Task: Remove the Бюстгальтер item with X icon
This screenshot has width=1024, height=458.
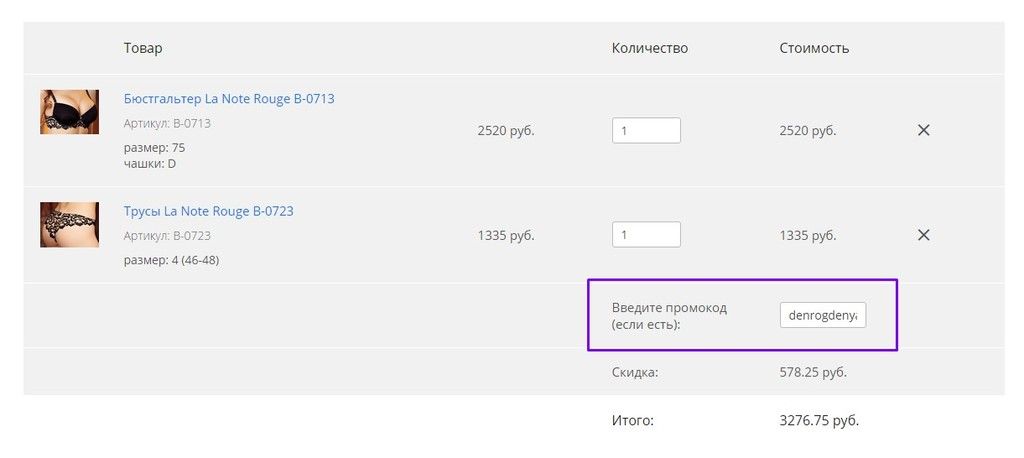Action: 923,131
